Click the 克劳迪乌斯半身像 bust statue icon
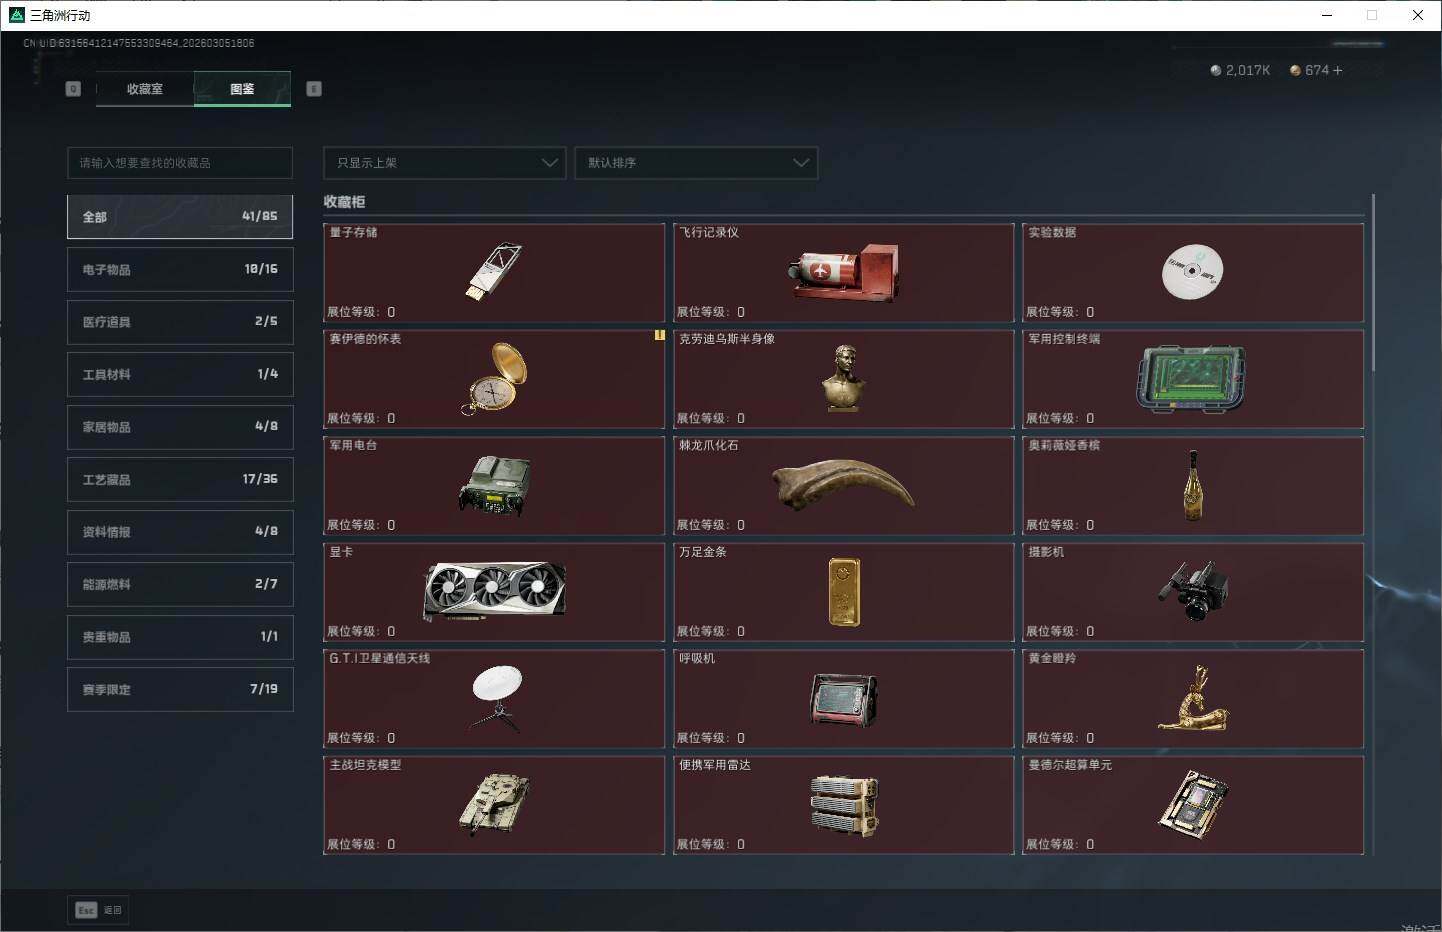1442x932 pixels. (844, 378)
